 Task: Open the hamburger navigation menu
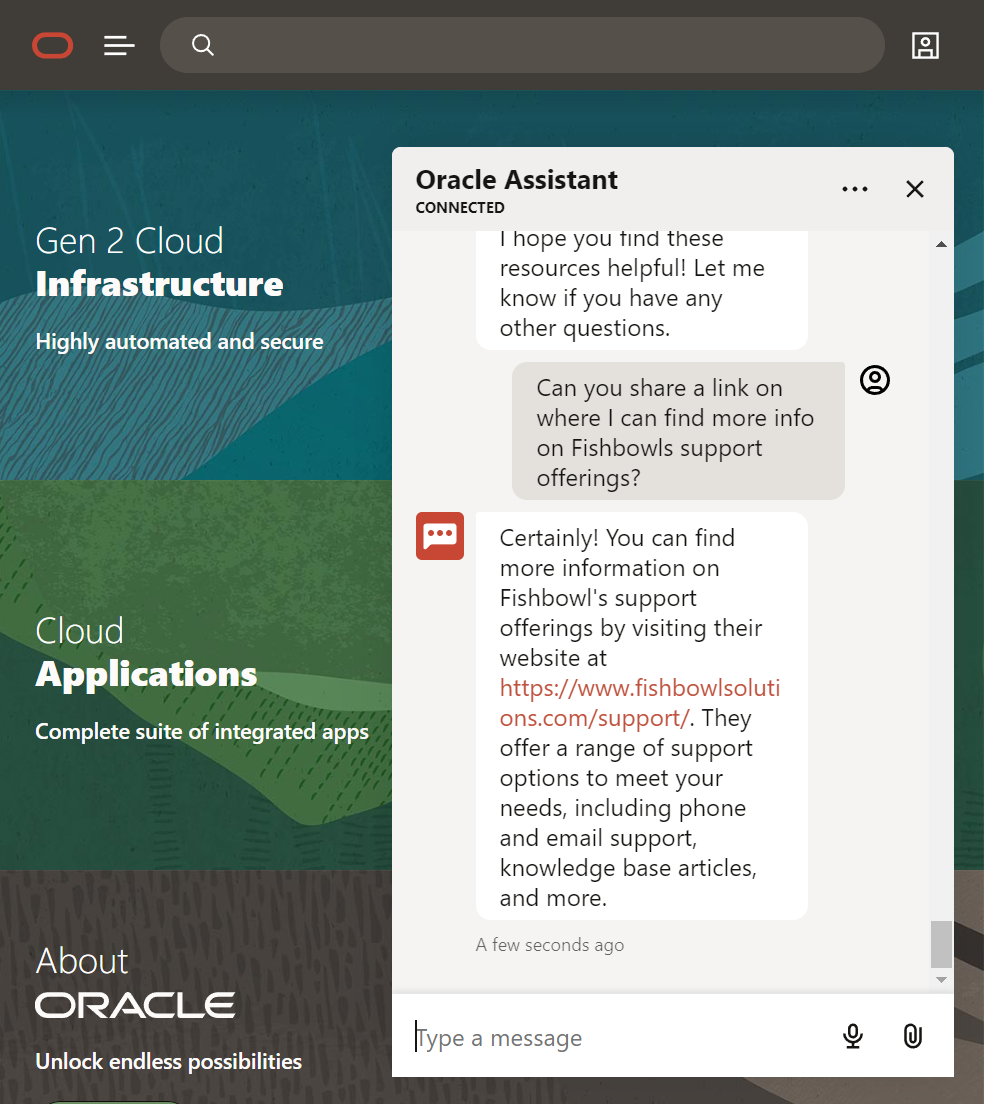(119, 46)
